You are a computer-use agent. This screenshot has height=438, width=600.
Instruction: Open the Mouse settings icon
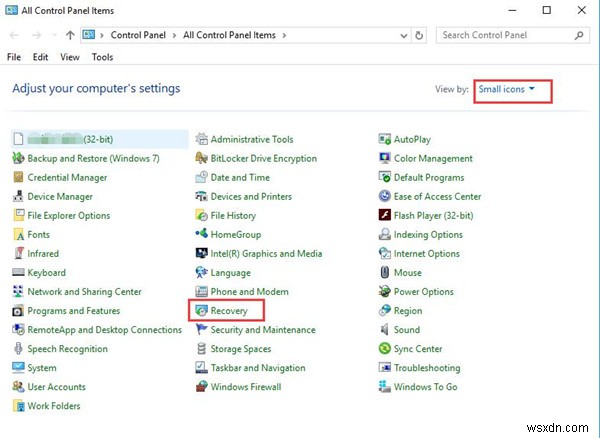tap(385, 272)
